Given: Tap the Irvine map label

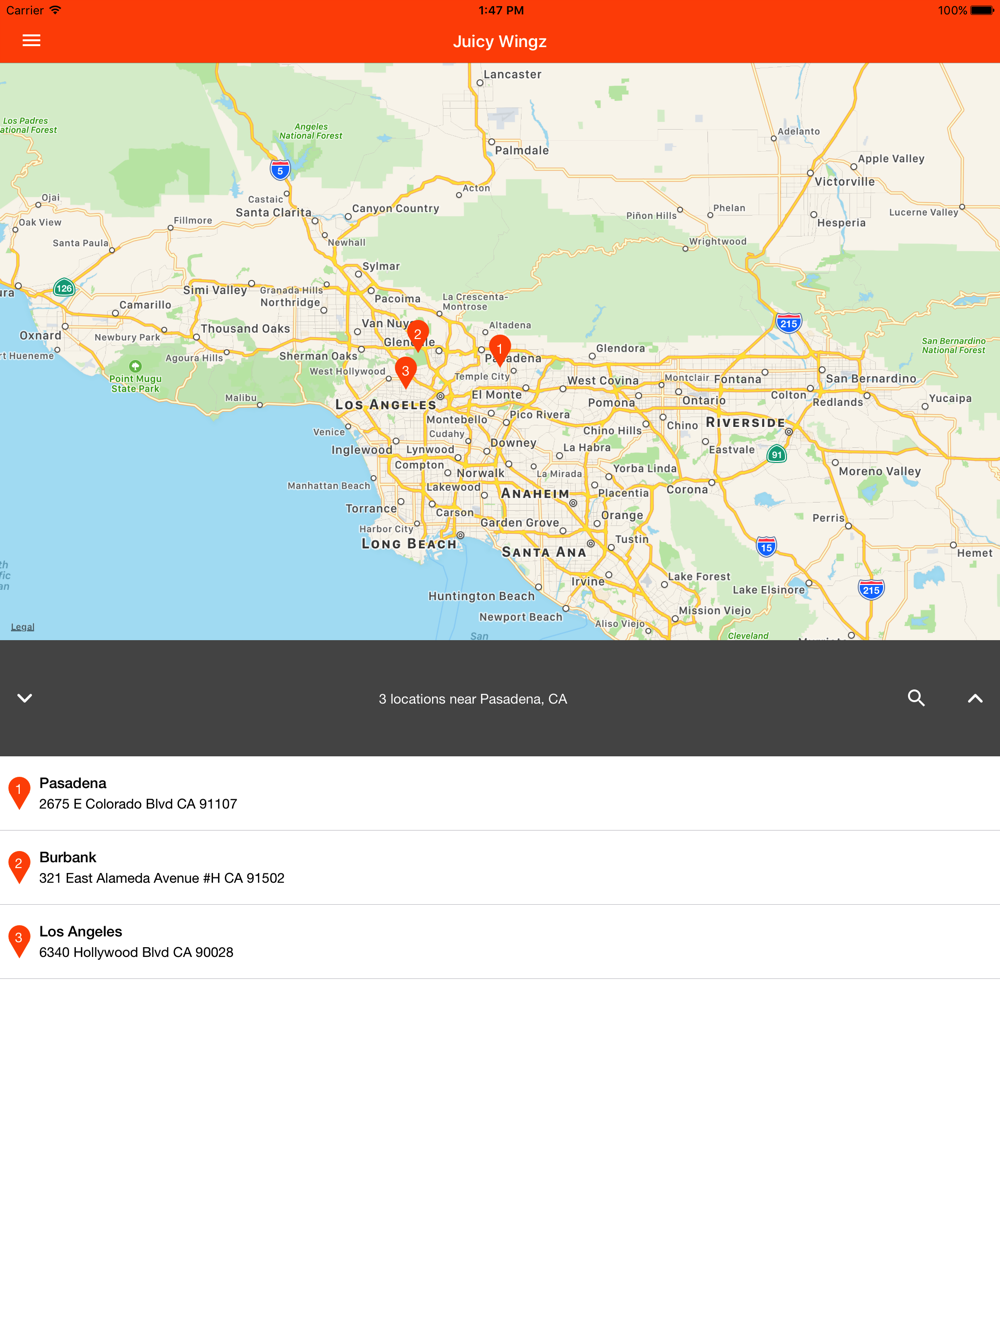Looking at the screenshot, I should (588, 581).
